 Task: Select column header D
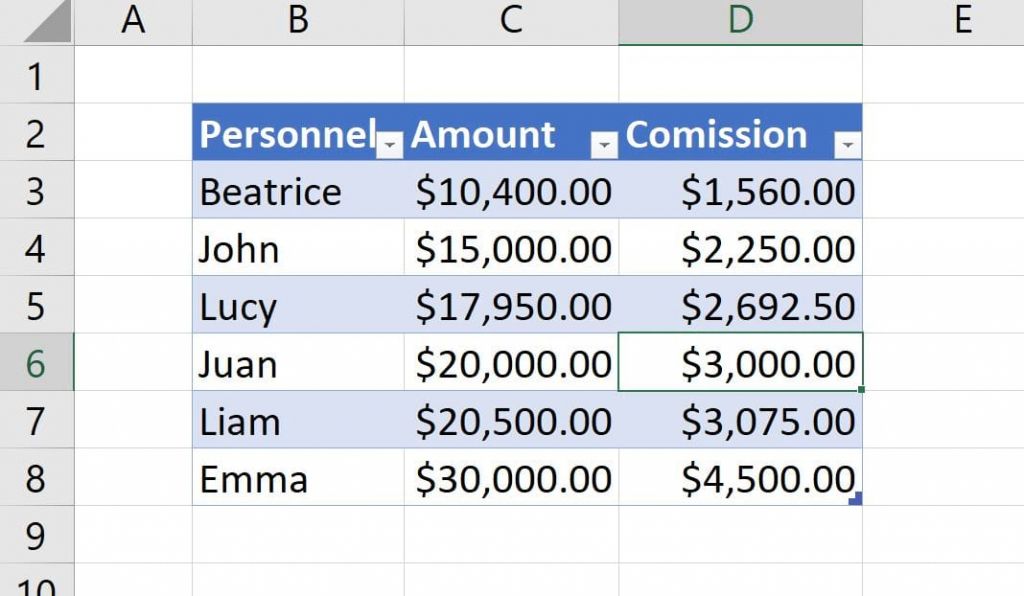pyautogui.click(x=740, y=22)
